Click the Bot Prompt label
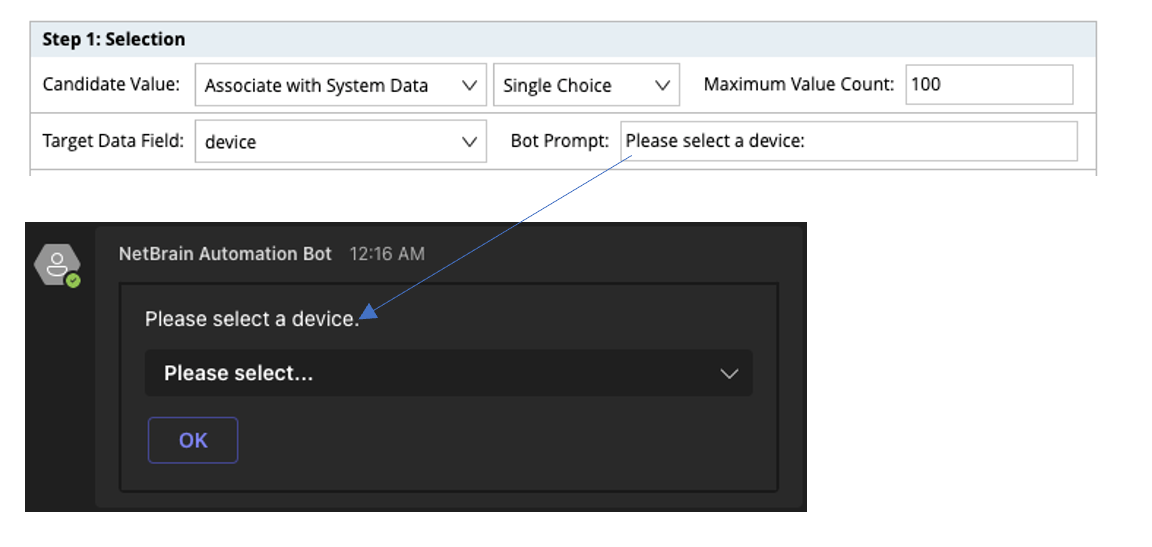This screenshot has width=1152, height=547. (x=559, y=141)
